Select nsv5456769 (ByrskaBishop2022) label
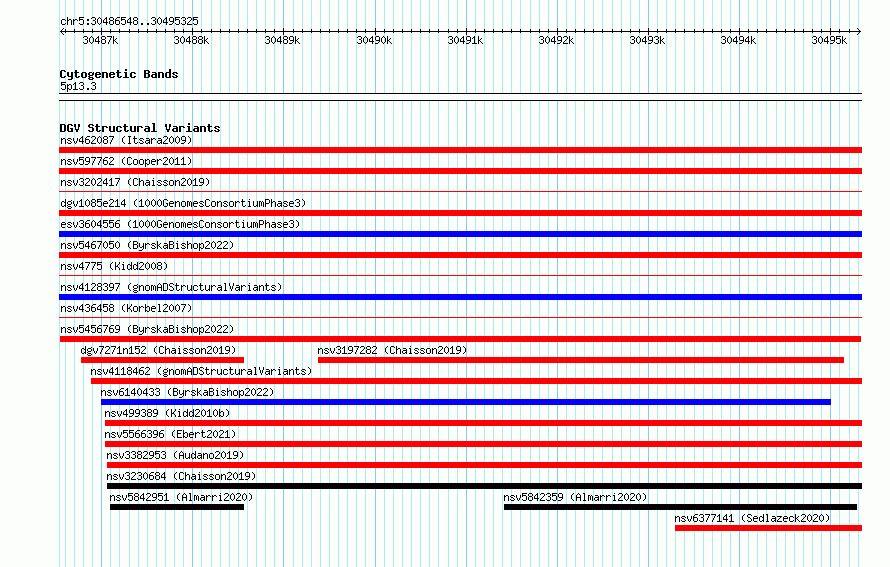The image size is (890, 567). [x=147, y=329]
